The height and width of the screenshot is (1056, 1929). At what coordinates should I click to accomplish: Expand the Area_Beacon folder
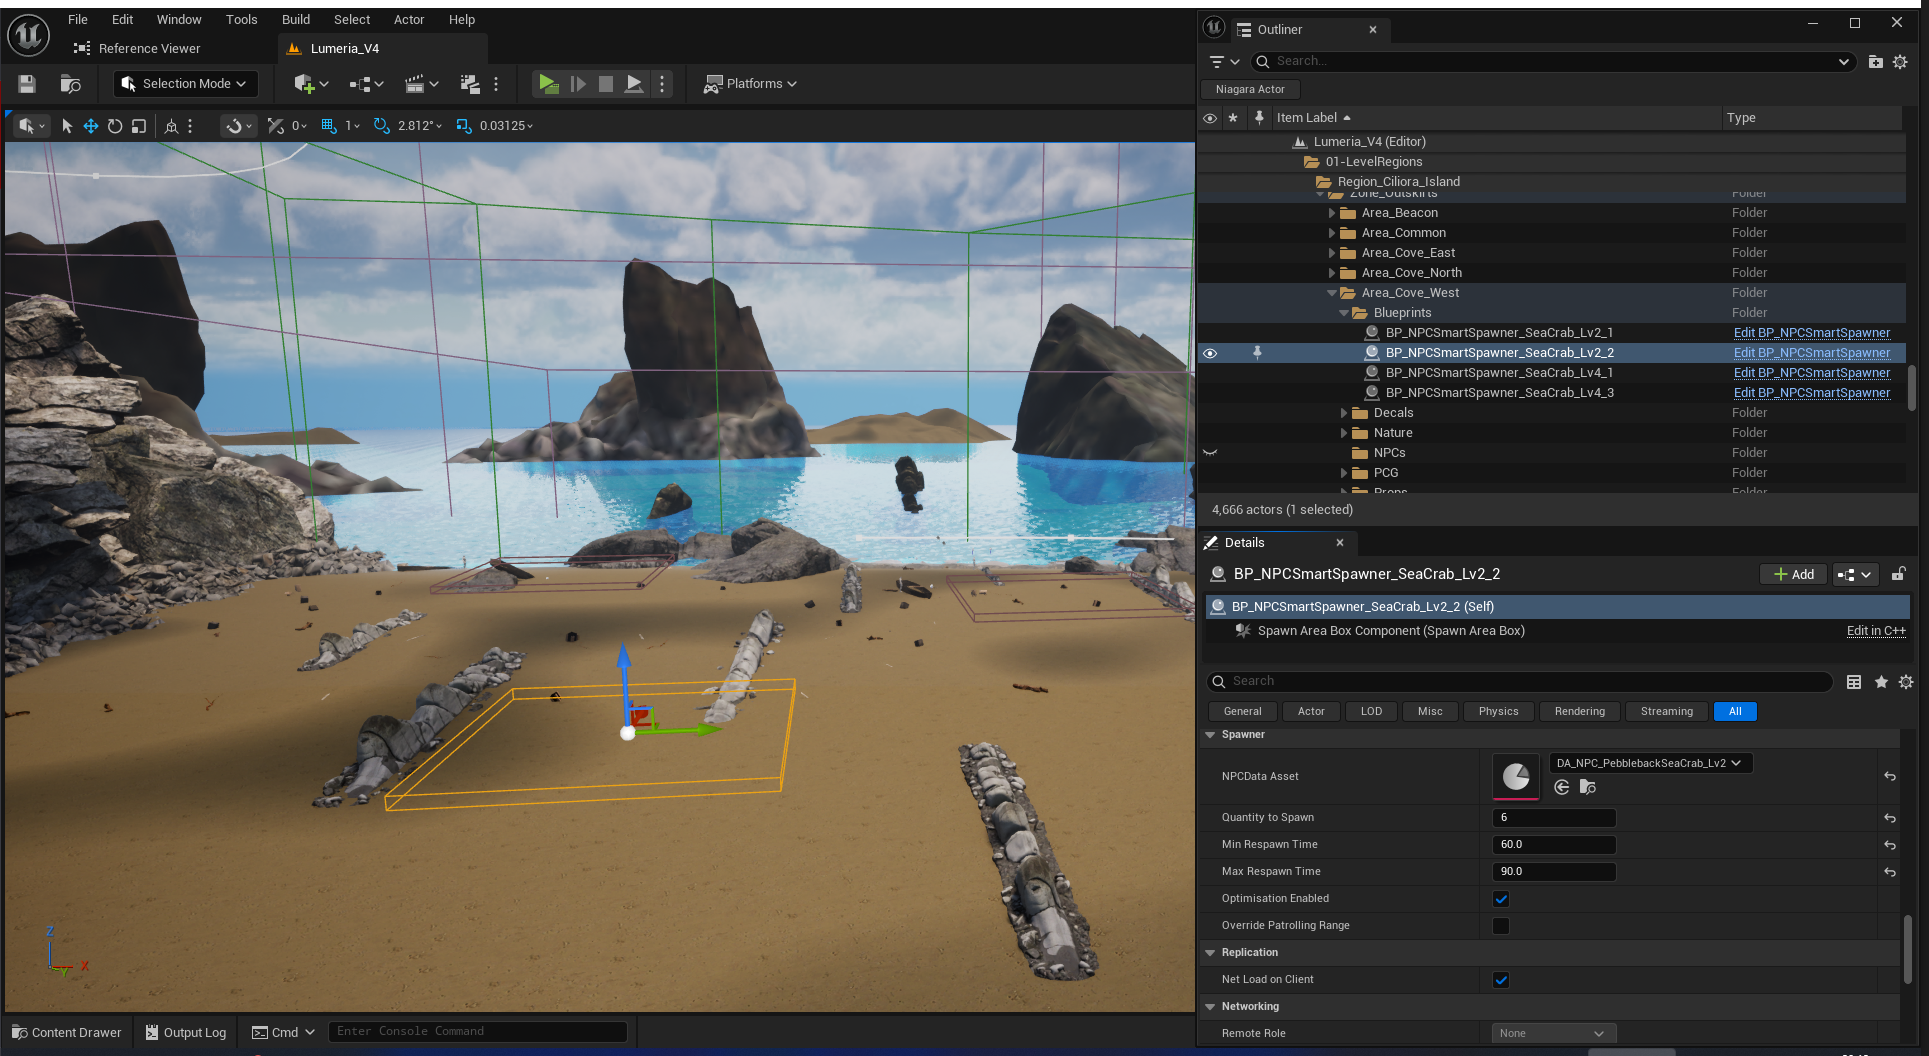click(1331, 213)
